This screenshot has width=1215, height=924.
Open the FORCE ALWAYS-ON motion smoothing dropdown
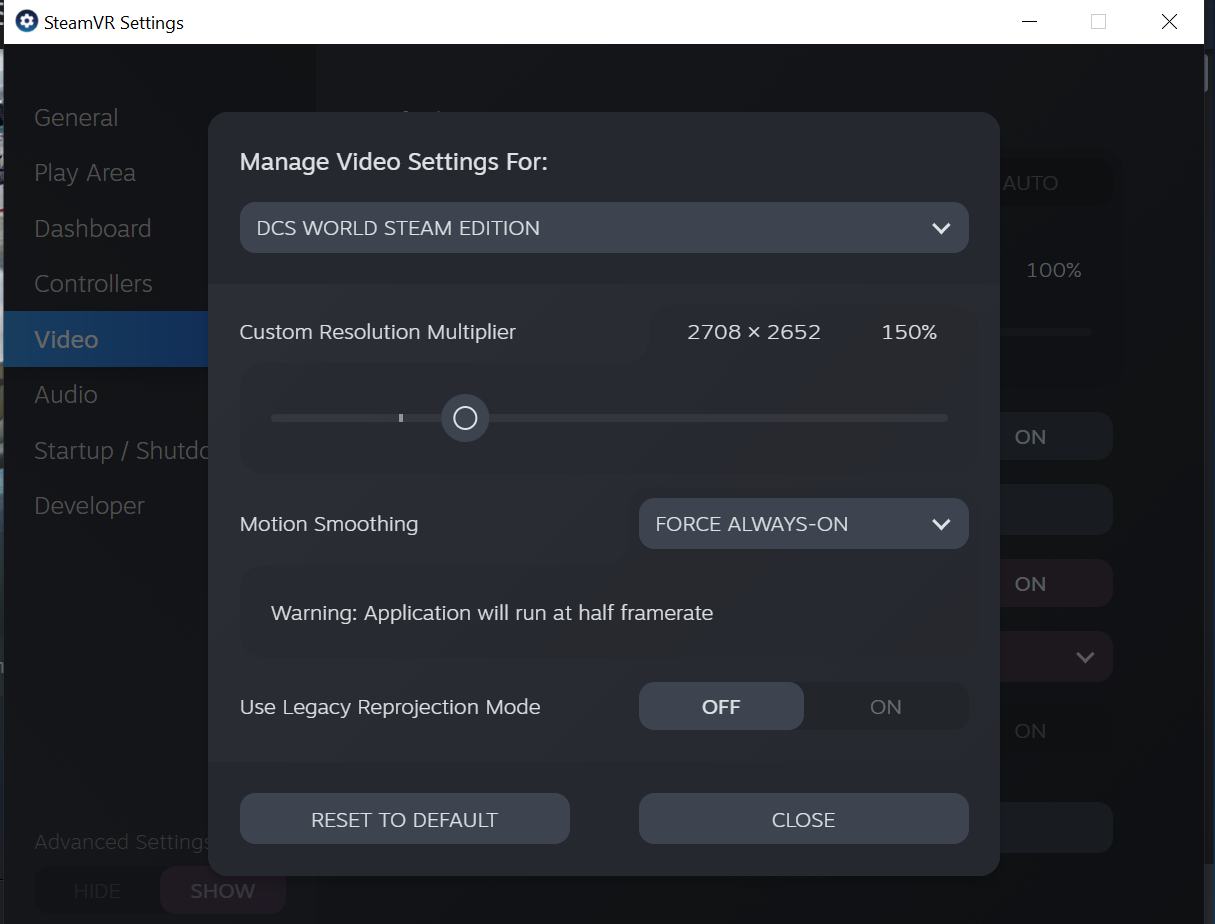click(x=804, y=524)
